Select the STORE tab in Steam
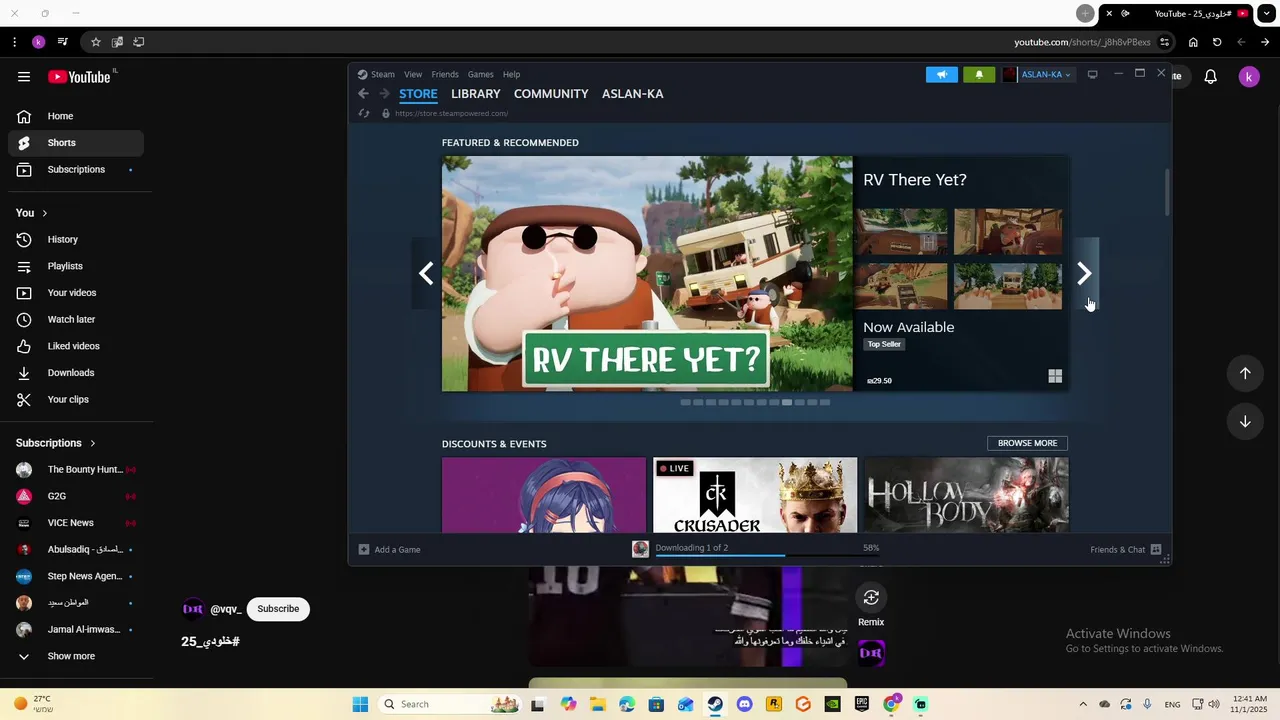 (x=418, y=94)
